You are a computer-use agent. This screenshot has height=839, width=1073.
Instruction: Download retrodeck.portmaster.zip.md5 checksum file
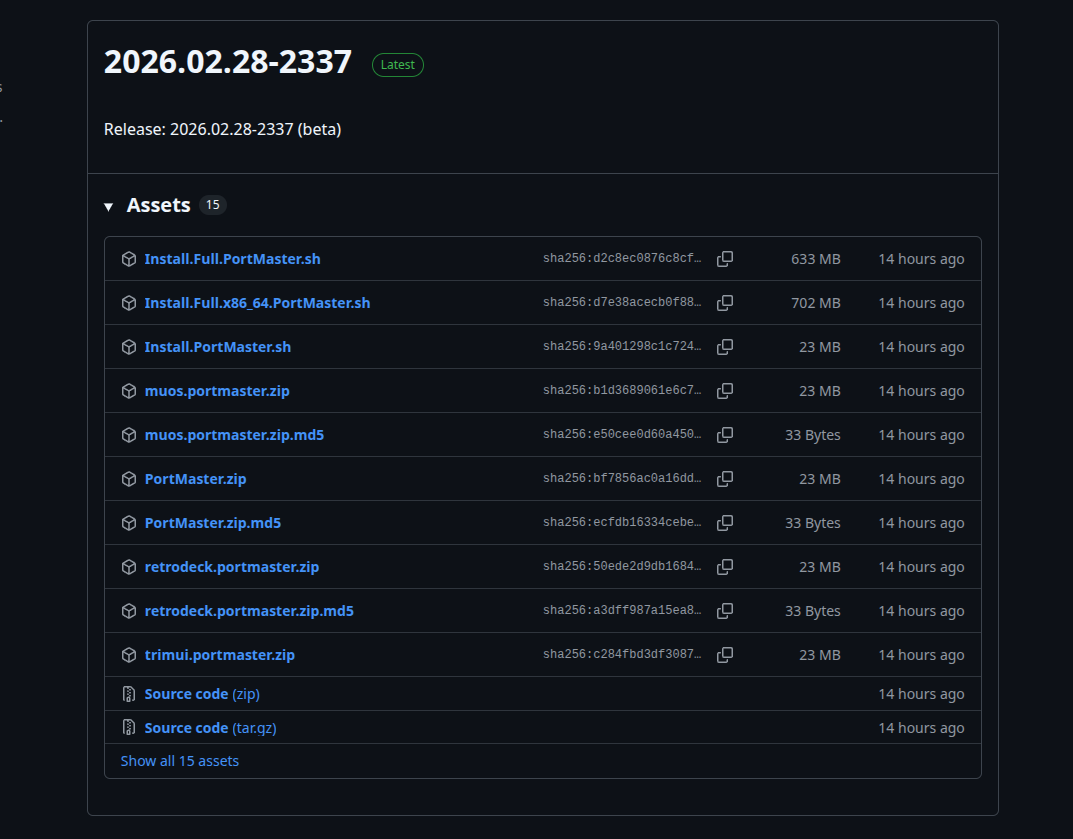(249, 611)
